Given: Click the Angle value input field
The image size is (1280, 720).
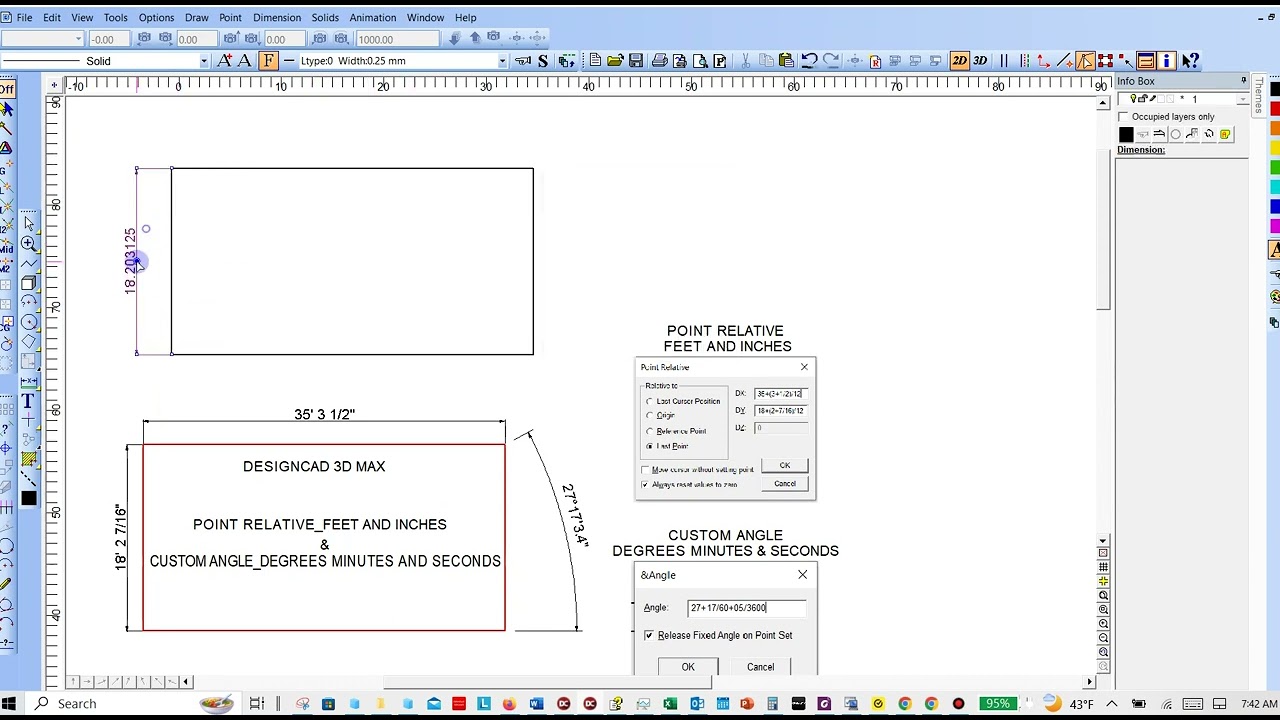Looking at the screenshot, I should 747,607.
